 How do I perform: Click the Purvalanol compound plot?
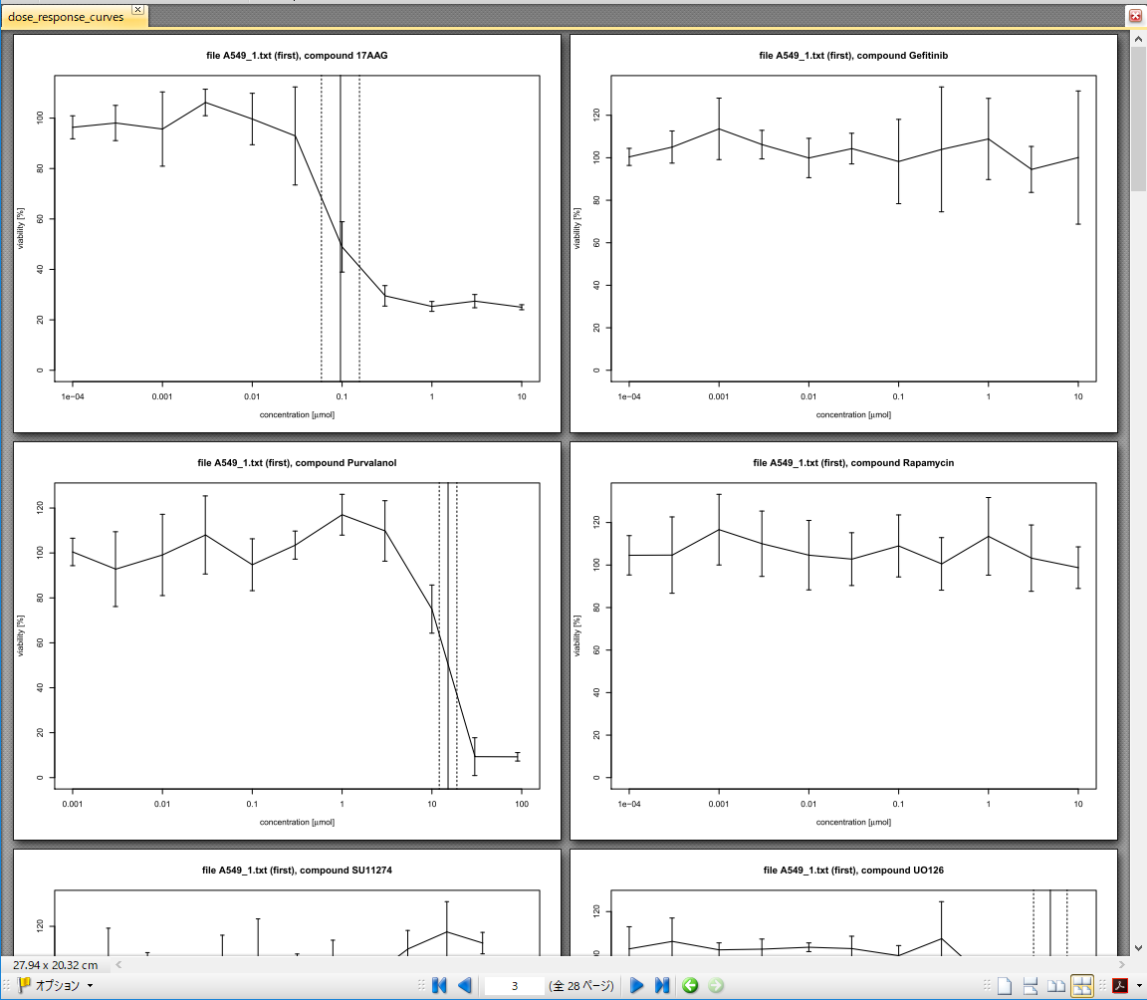pos(297,636)
